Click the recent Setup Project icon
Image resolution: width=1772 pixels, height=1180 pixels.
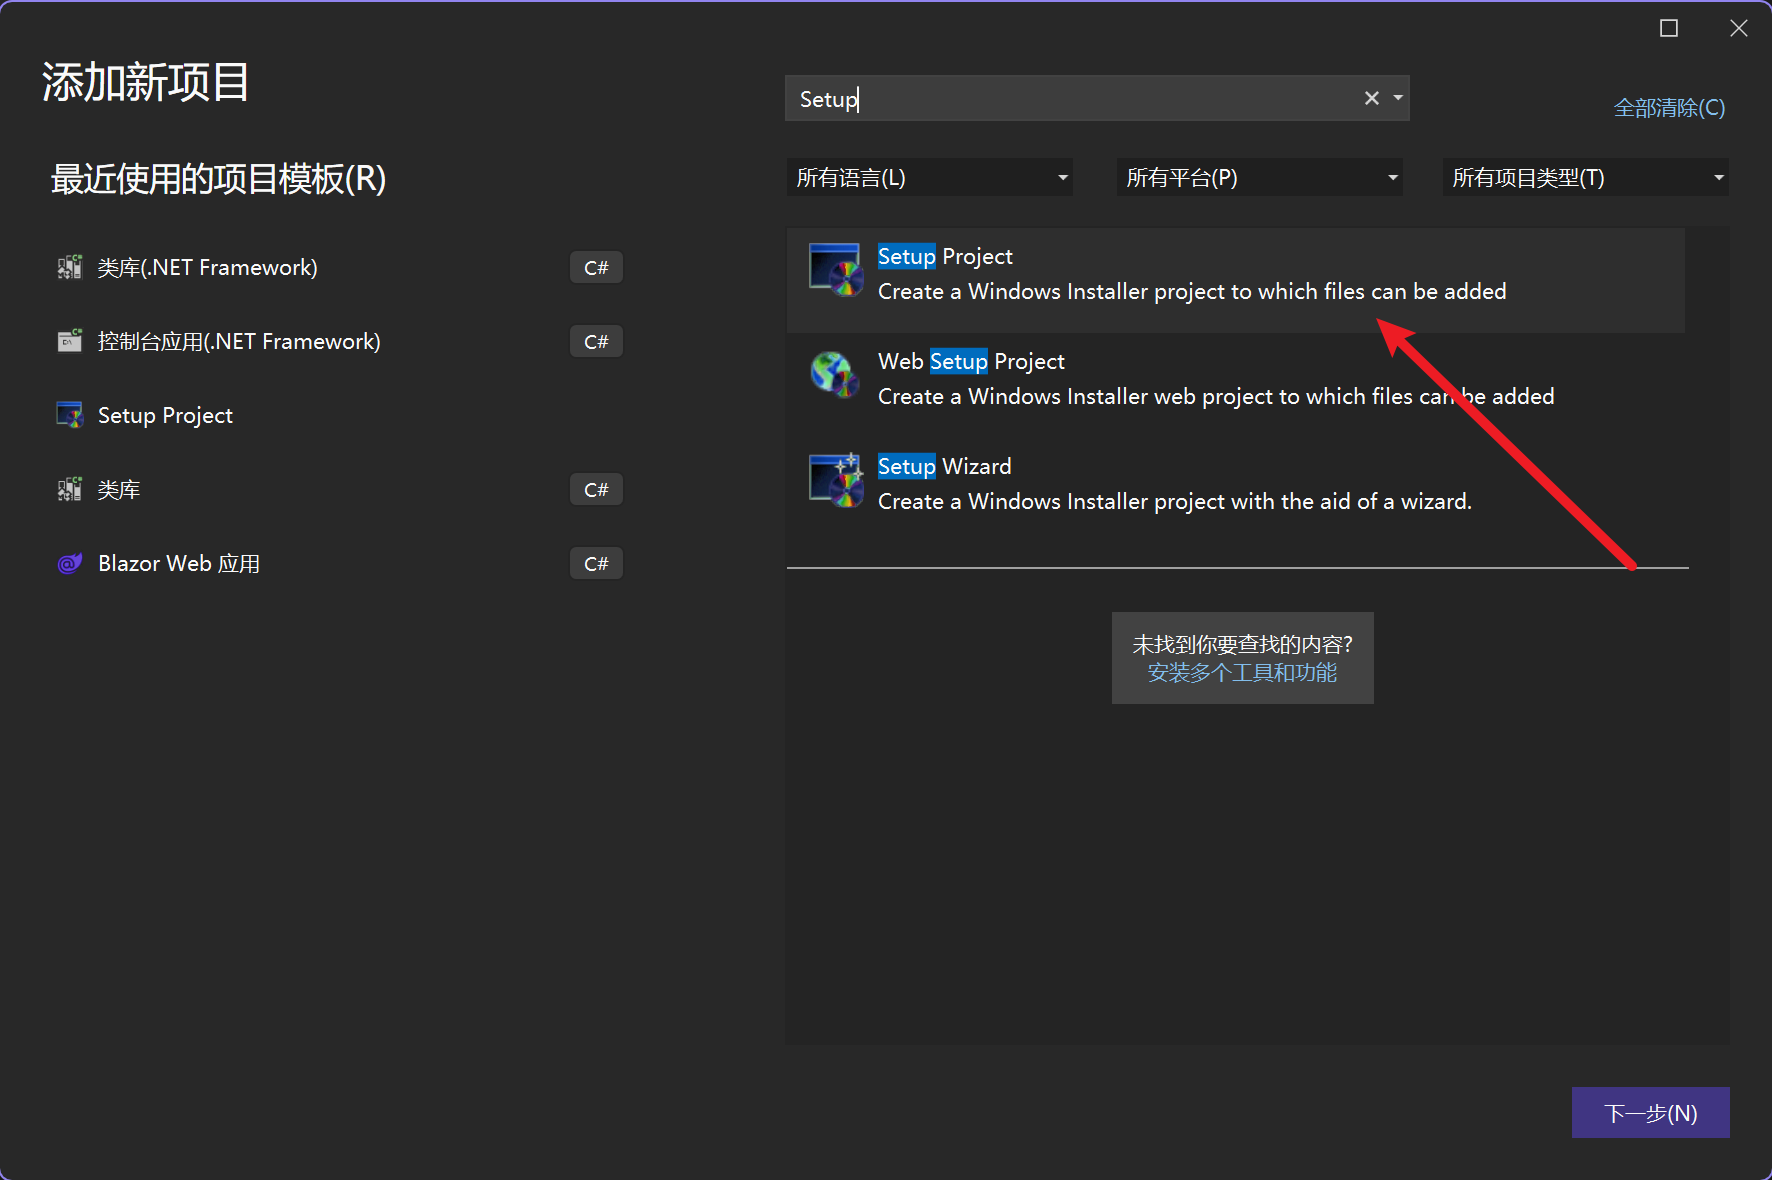69,415
